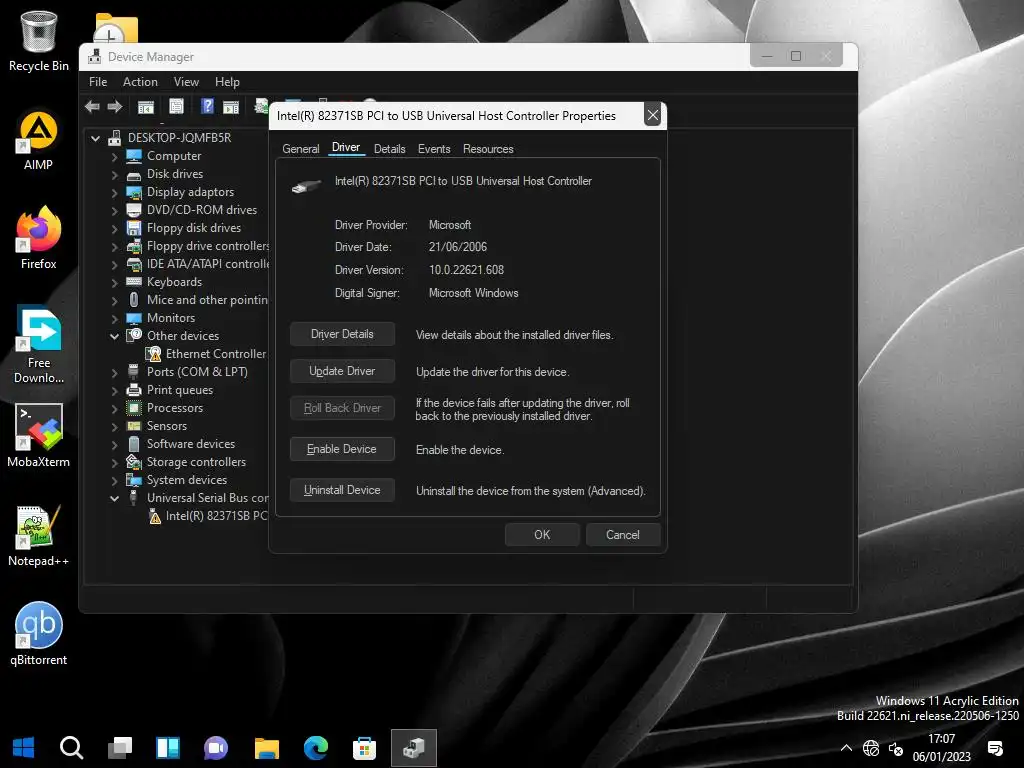Collapse the Other devices category
Image resolution: width=1024 pixels, height=768 pixels.
[x=114, y=336]
